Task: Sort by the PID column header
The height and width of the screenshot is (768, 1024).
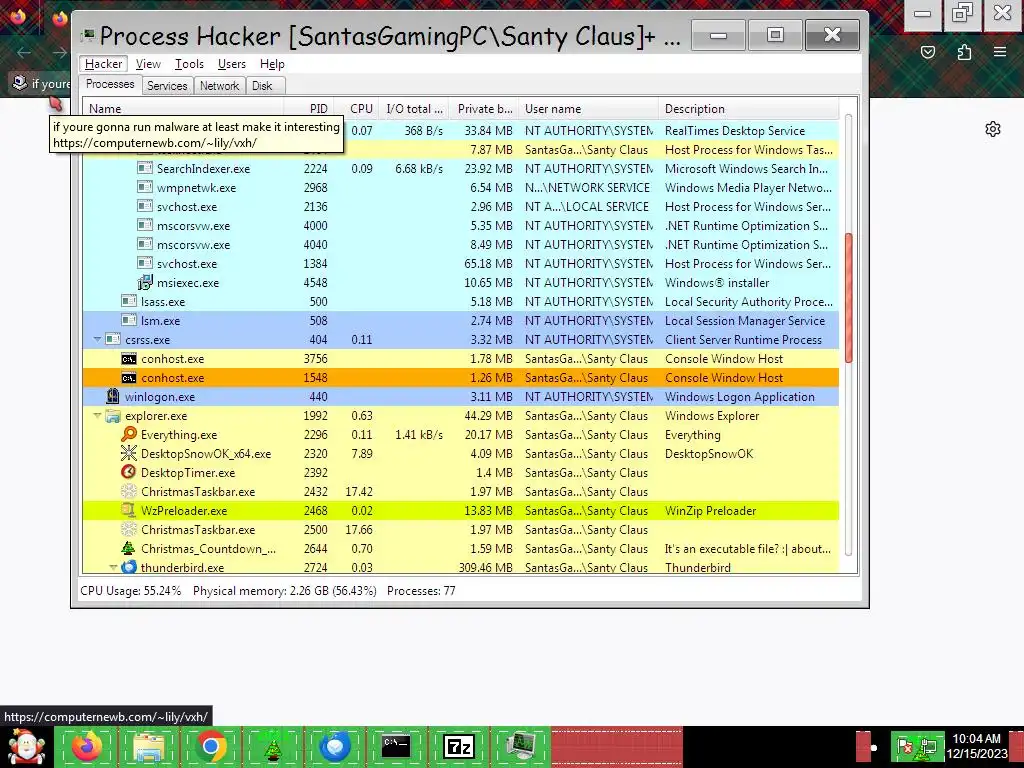Action: [310, 109]
